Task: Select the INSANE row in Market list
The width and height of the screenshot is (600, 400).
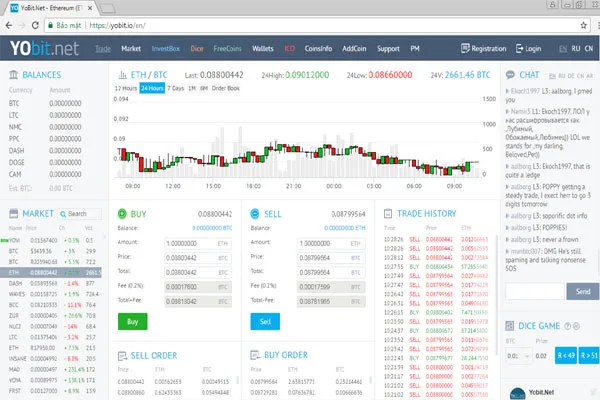Action: 51,359
